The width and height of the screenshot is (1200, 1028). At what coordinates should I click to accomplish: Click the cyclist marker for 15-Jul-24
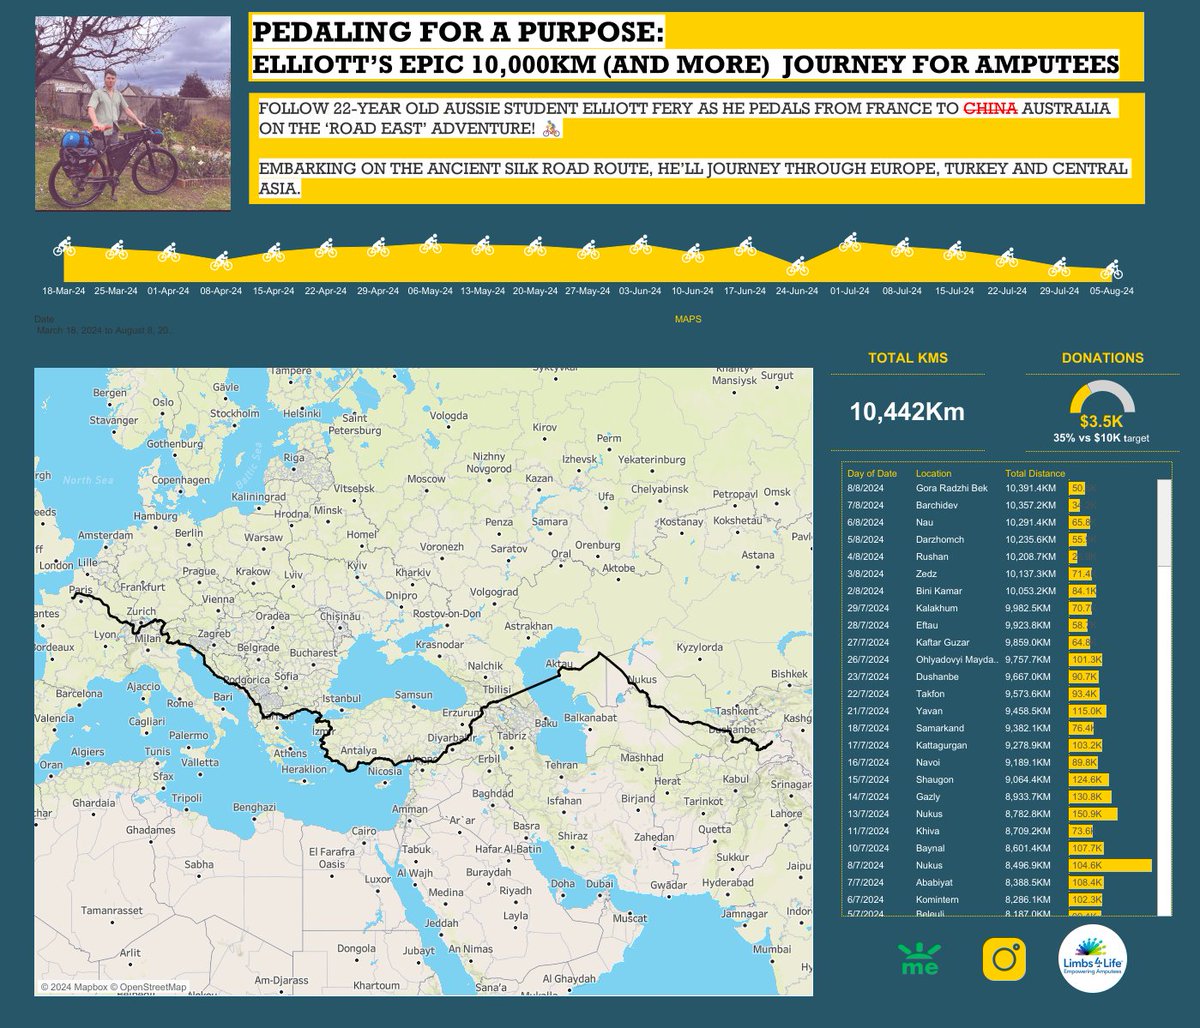(x=955, y=248)
